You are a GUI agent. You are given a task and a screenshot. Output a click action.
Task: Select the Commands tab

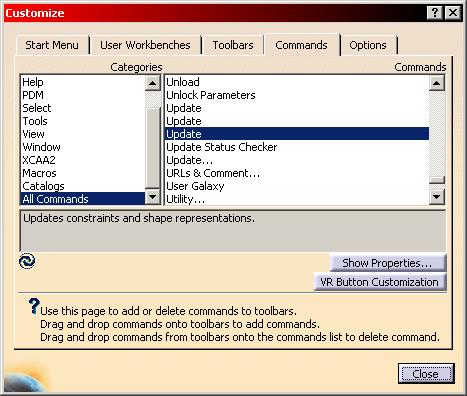pyautogui.click(x=301, y=45)
